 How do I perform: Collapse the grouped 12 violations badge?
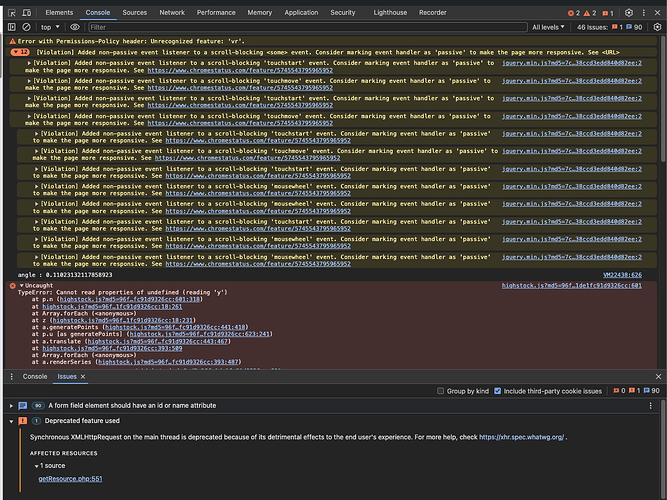coord(20,52)
